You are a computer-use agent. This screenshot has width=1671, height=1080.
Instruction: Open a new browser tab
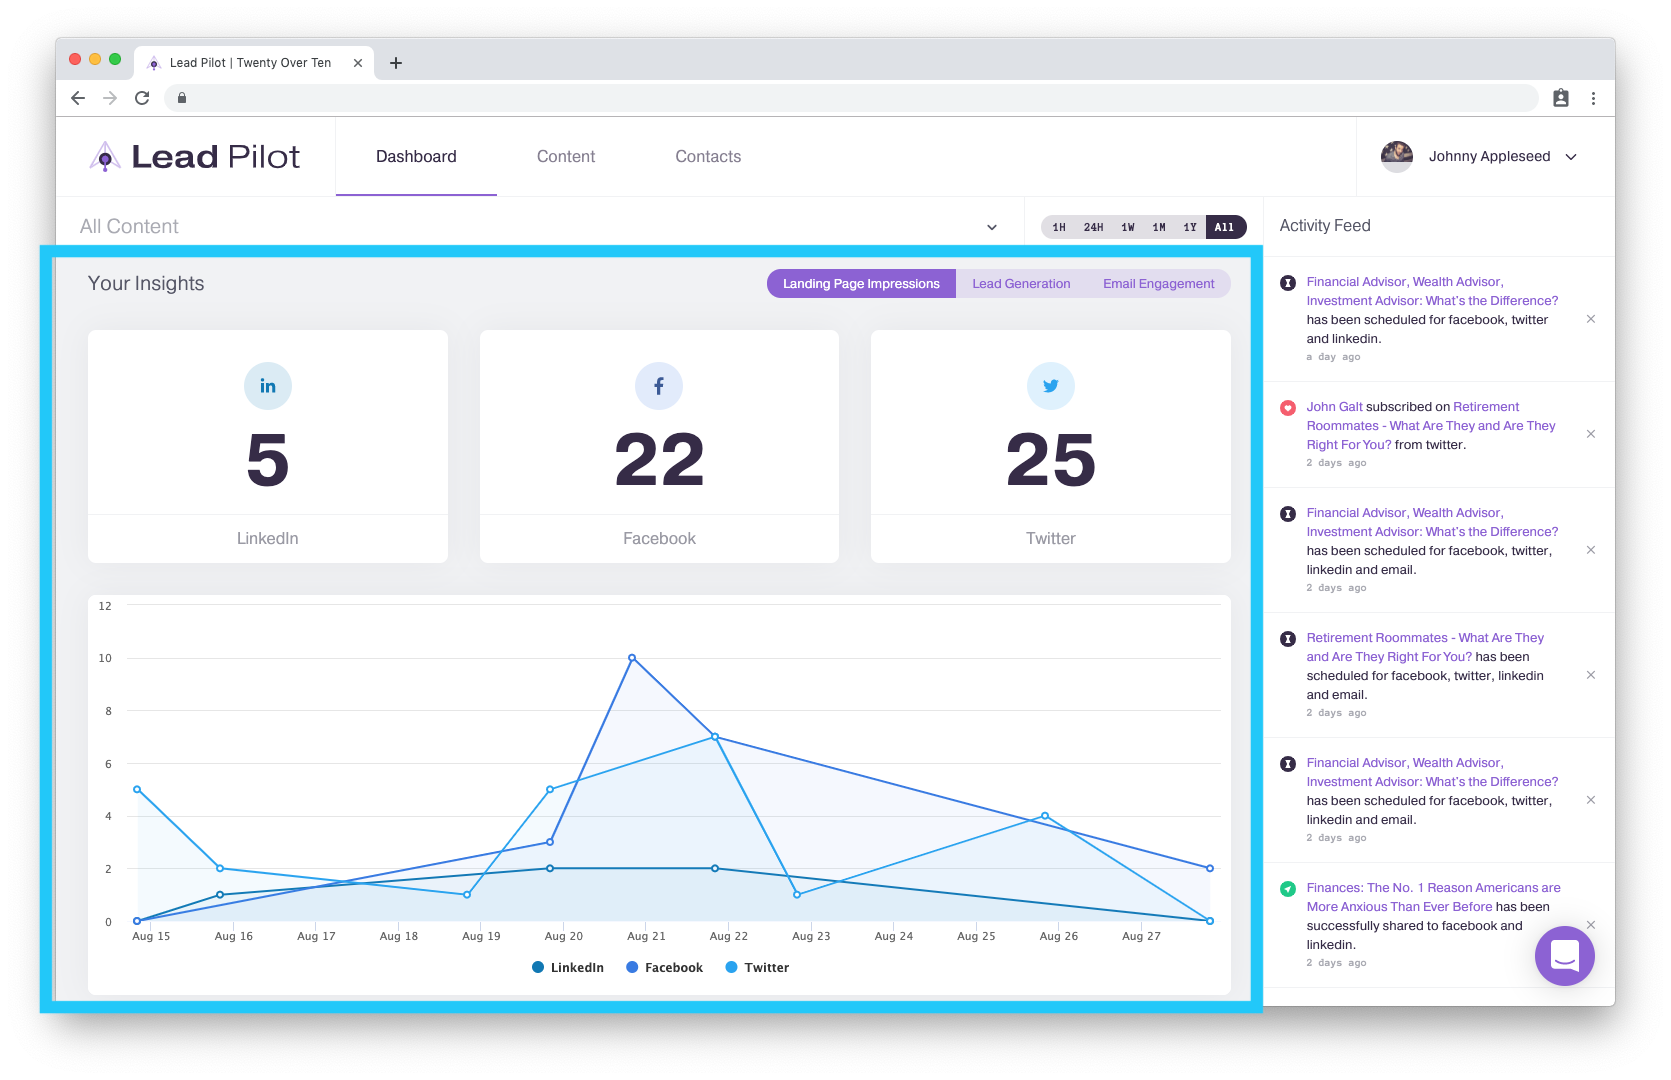point(396,63)
